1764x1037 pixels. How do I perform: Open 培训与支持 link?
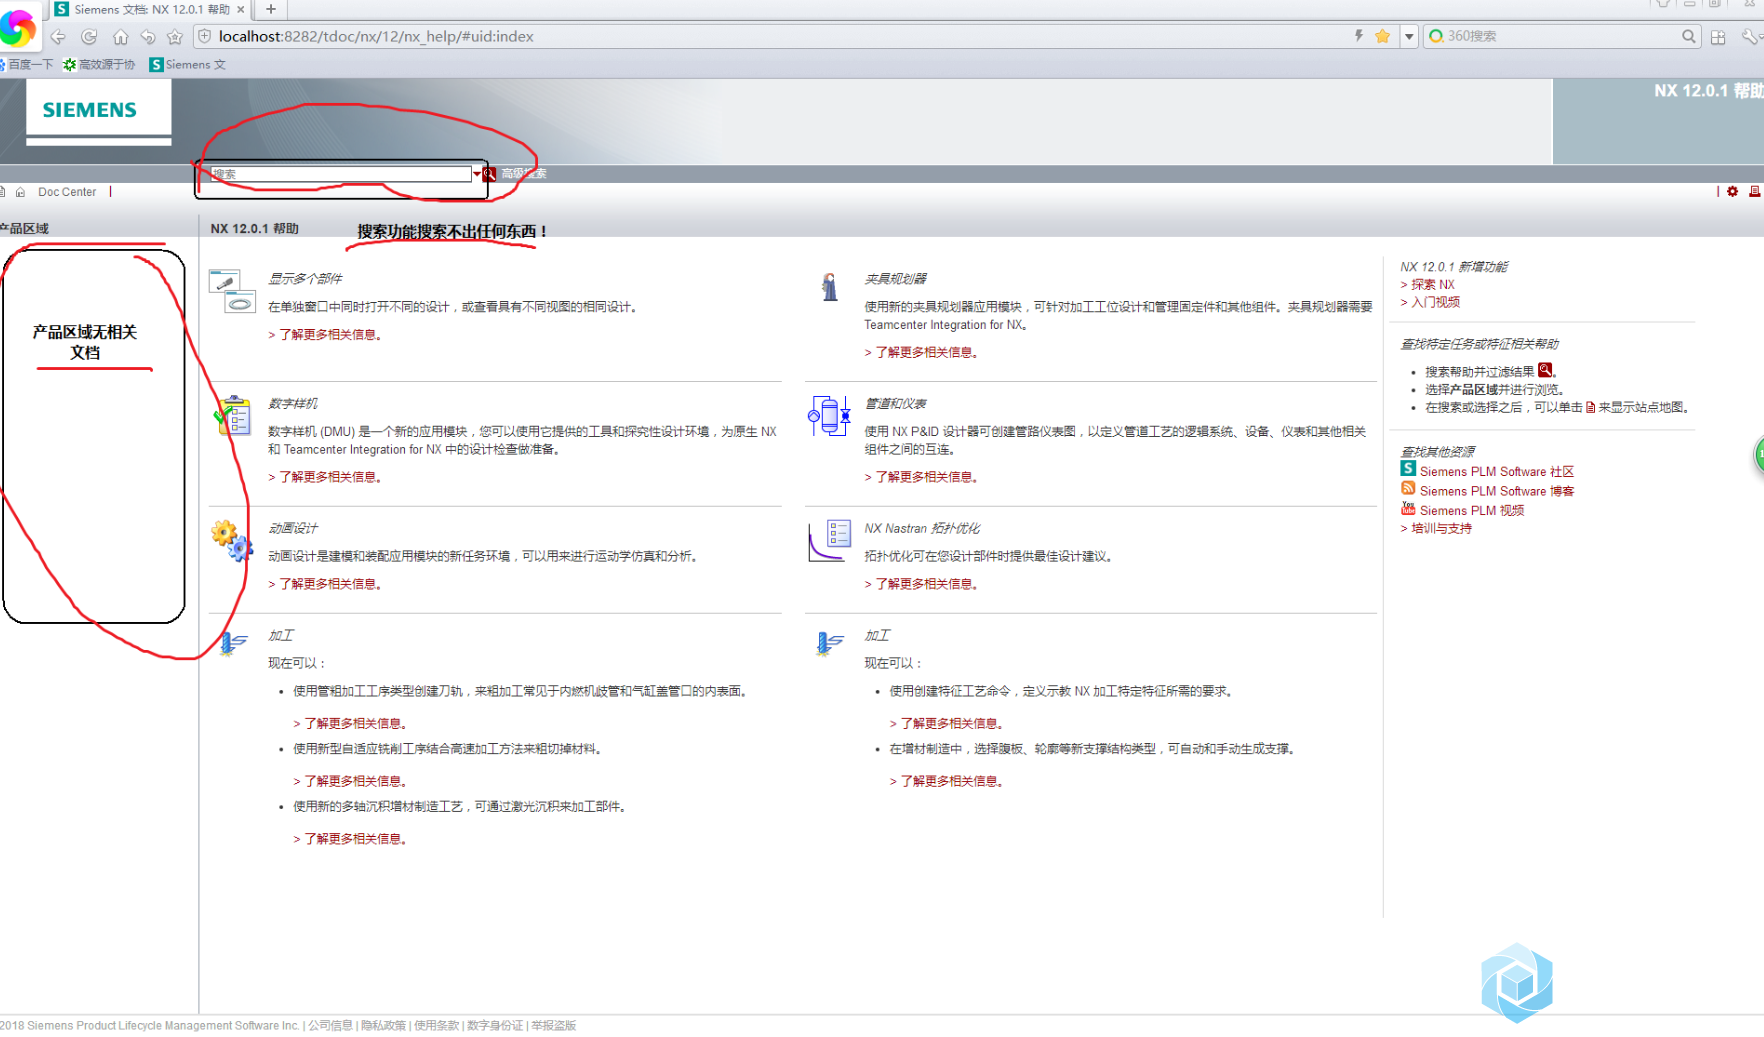pyautogui.click(x=1437, y=528)
